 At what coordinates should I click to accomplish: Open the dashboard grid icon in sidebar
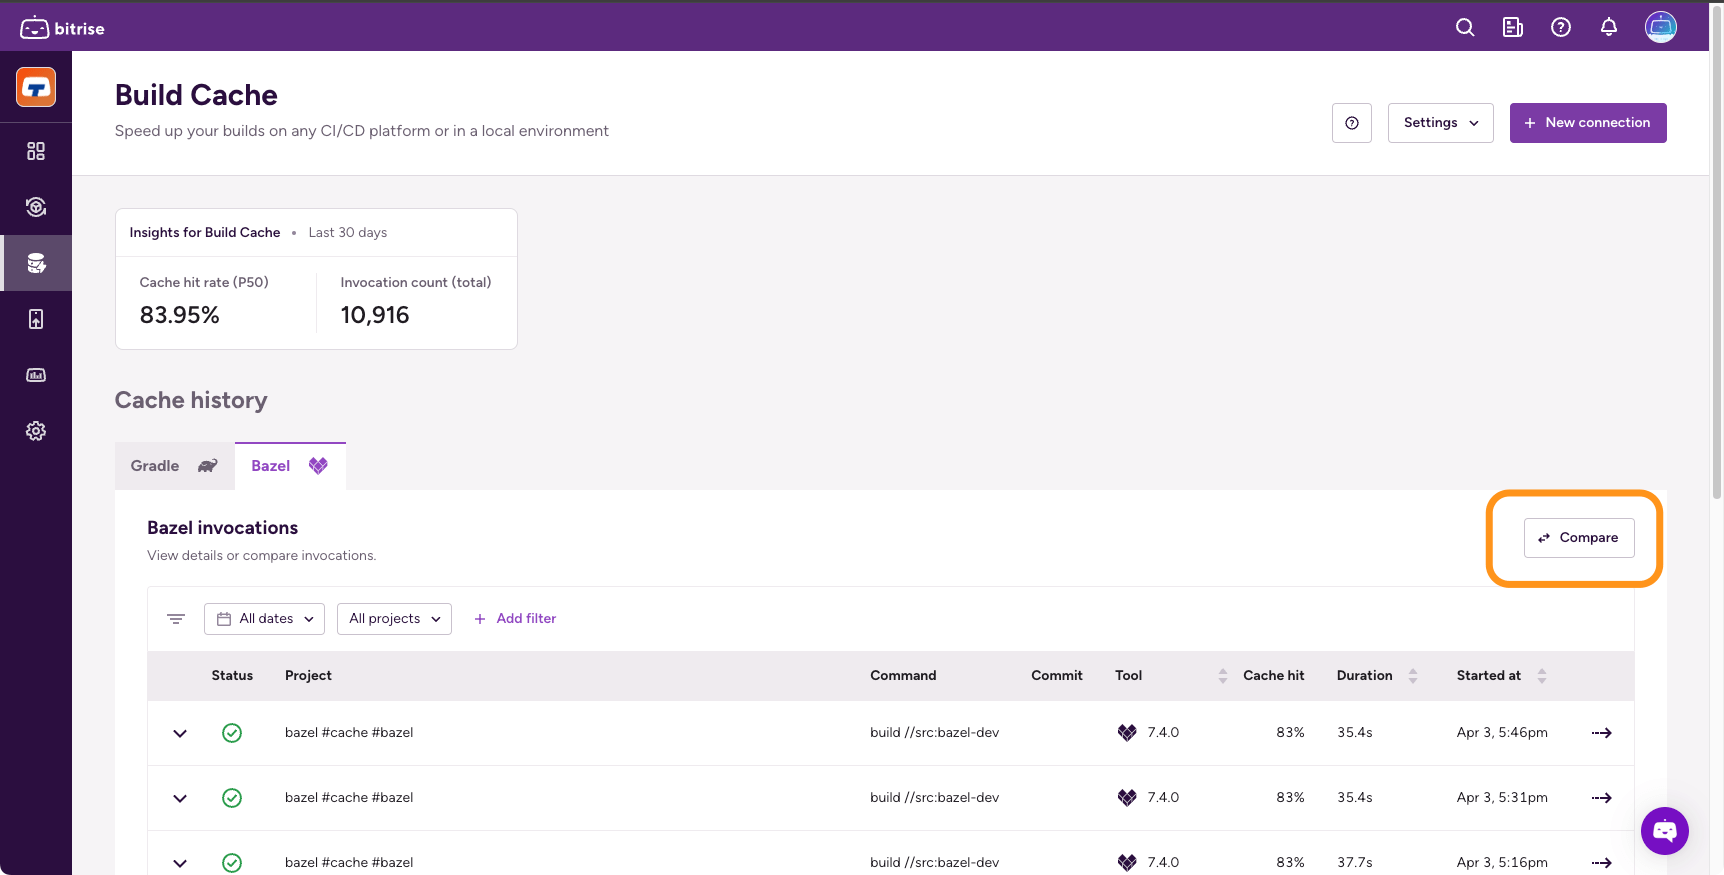36,151
